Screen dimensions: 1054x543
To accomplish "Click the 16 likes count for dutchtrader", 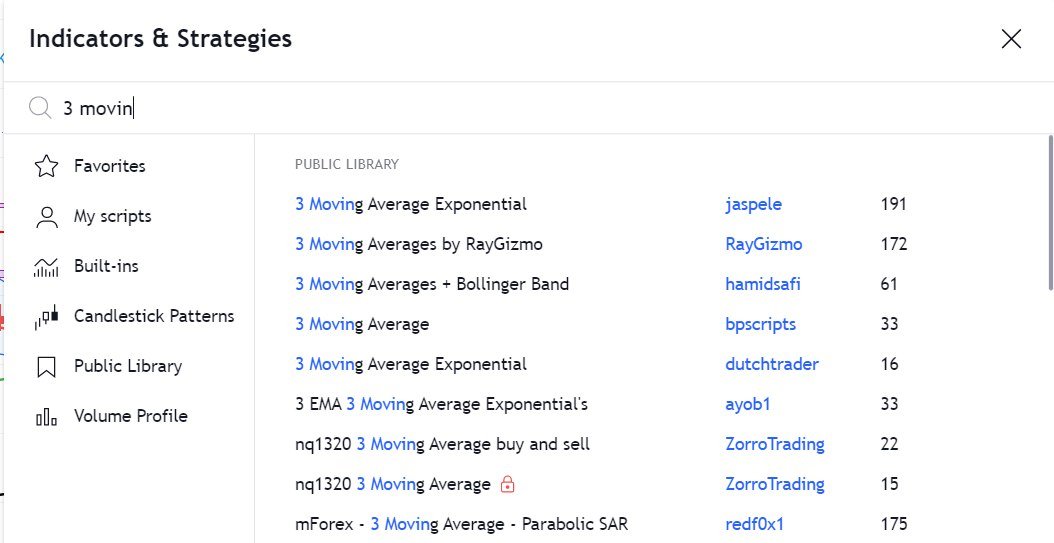I will [x=889, y=364].
